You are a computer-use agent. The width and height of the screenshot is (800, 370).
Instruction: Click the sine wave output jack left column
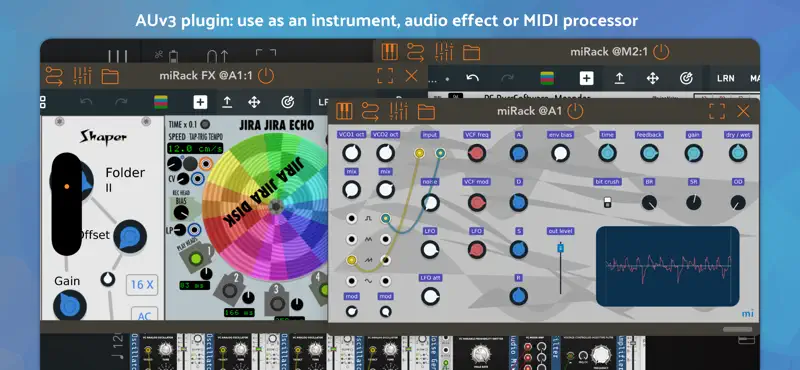[x=351, y=281]
